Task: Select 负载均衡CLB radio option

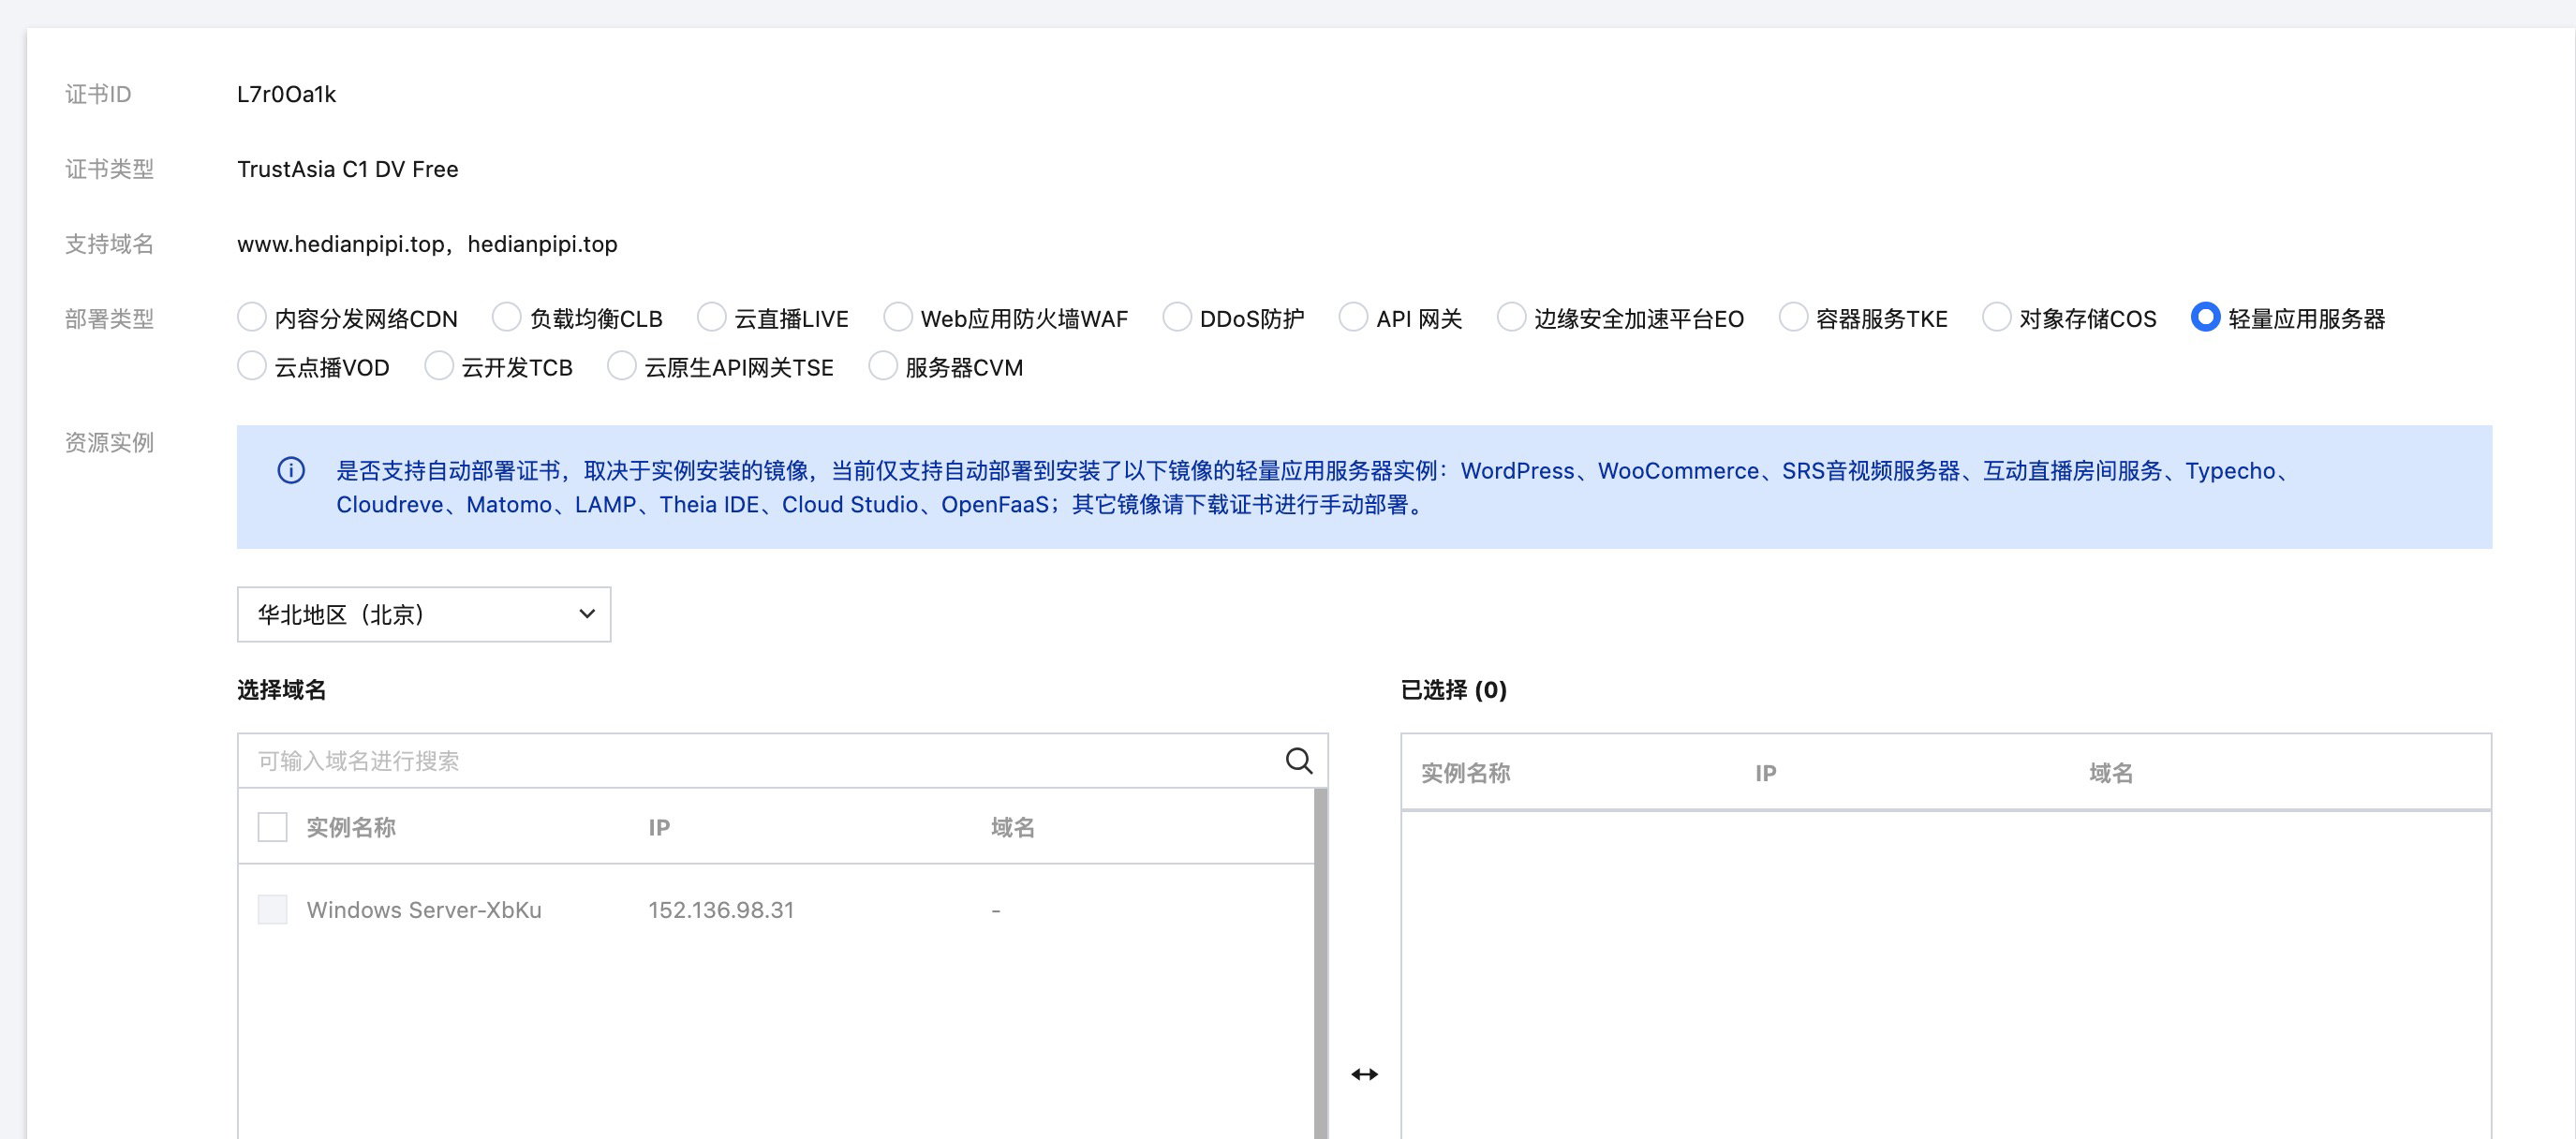Action: (507, 318)
